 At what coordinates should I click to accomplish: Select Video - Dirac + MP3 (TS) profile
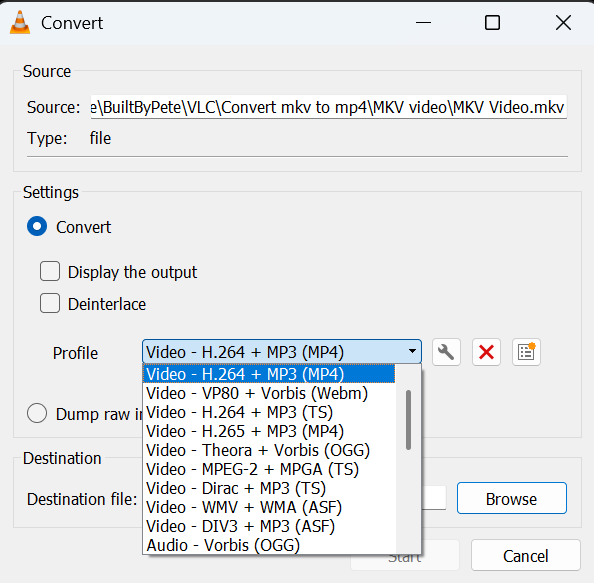point(269,488)
